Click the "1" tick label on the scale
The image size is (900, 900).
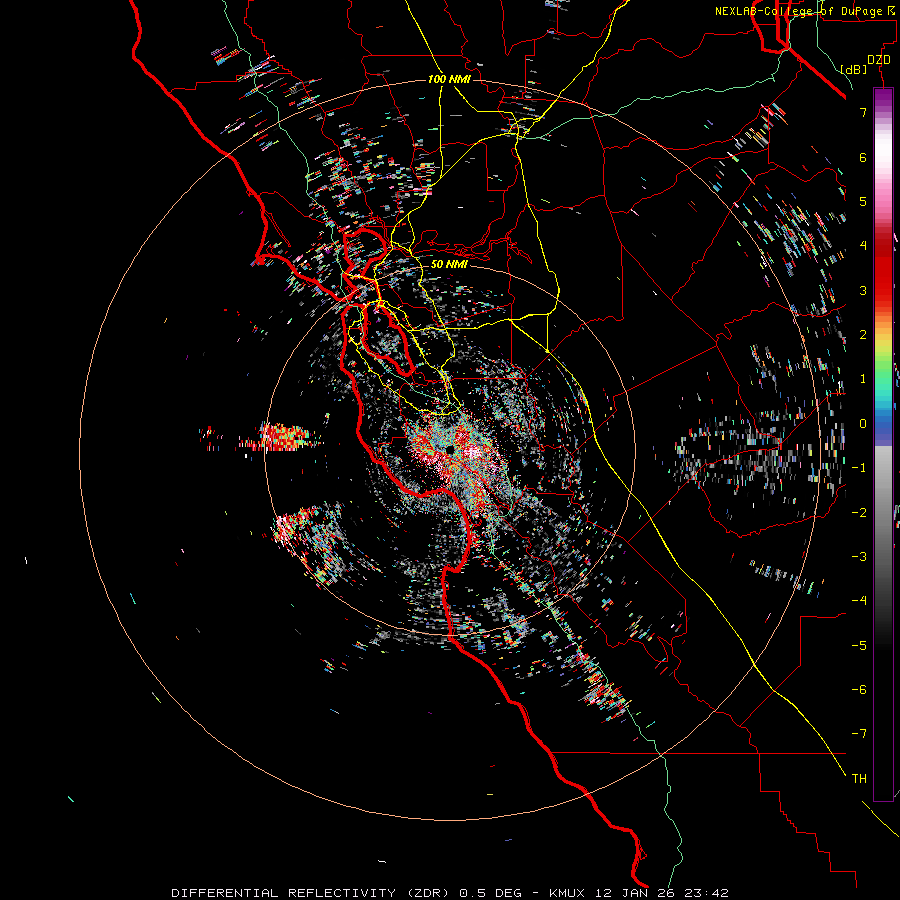(863, 379)
